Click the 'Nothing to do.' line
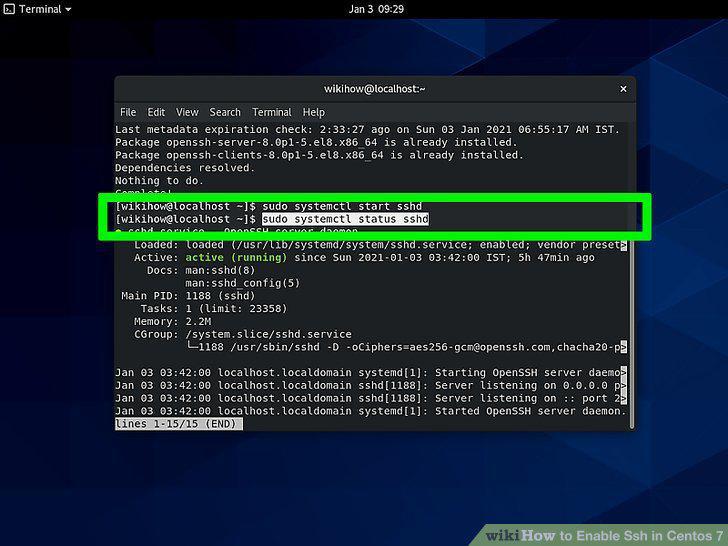Viewport: 728px width, 546px height. [159, 181]
